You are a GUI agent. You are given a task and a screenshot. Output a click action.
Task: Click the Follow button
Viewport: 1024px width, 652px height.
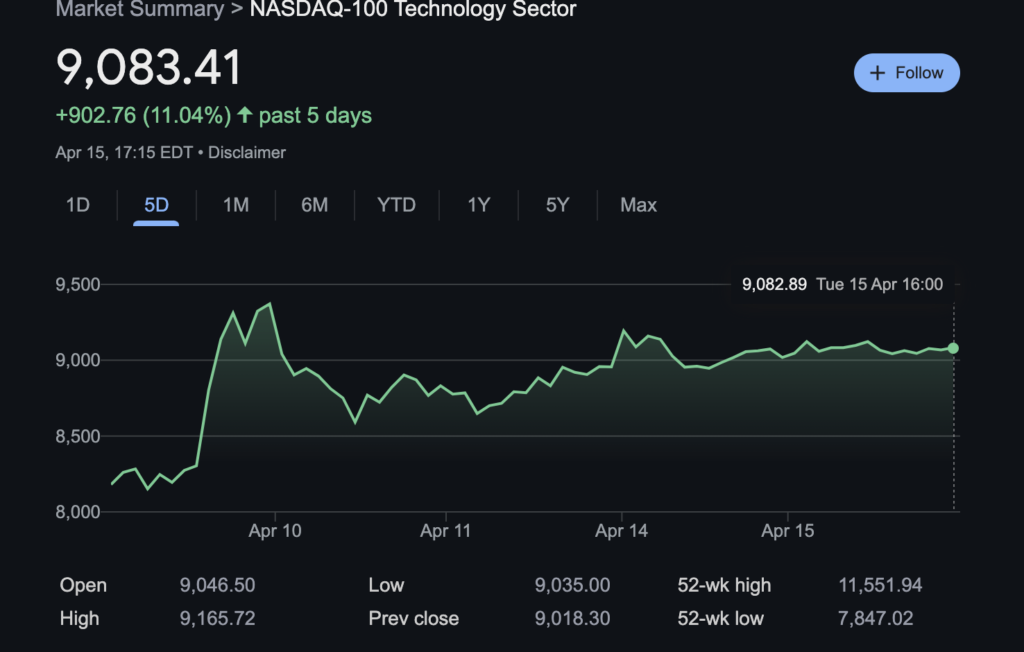tap(906, 73)
